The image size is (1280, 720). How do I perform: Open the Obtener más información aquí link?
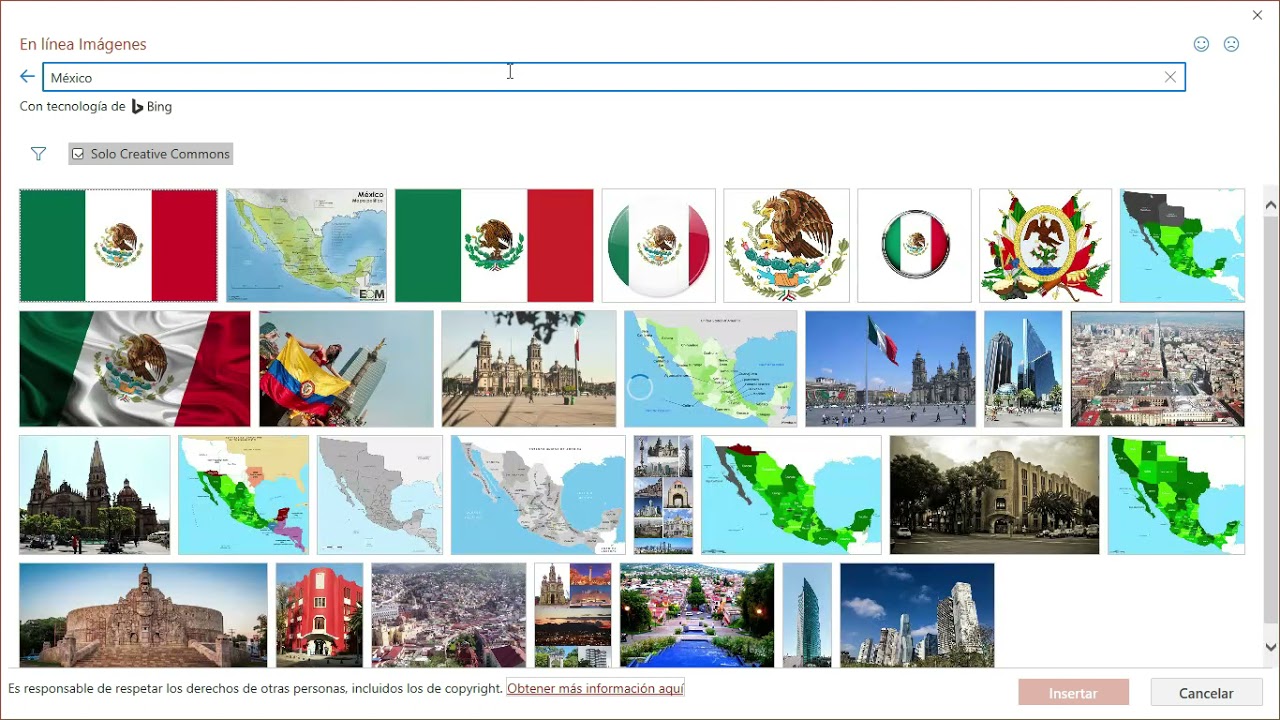click(595, 688)
